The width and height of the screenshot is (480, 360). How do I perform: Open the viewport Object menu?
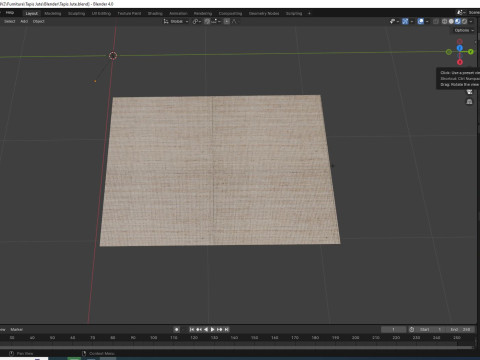(x=38, y=21)
